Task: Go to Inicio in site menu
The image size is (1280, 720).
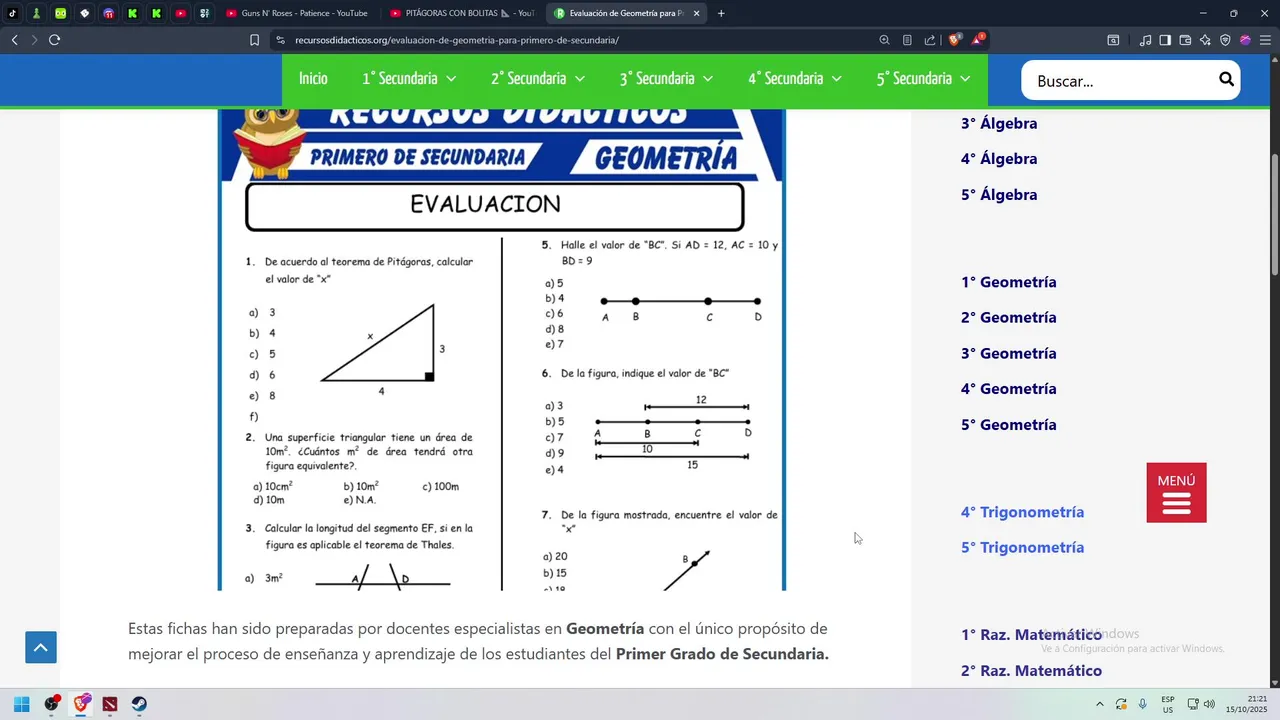Action: pos(313,78)
